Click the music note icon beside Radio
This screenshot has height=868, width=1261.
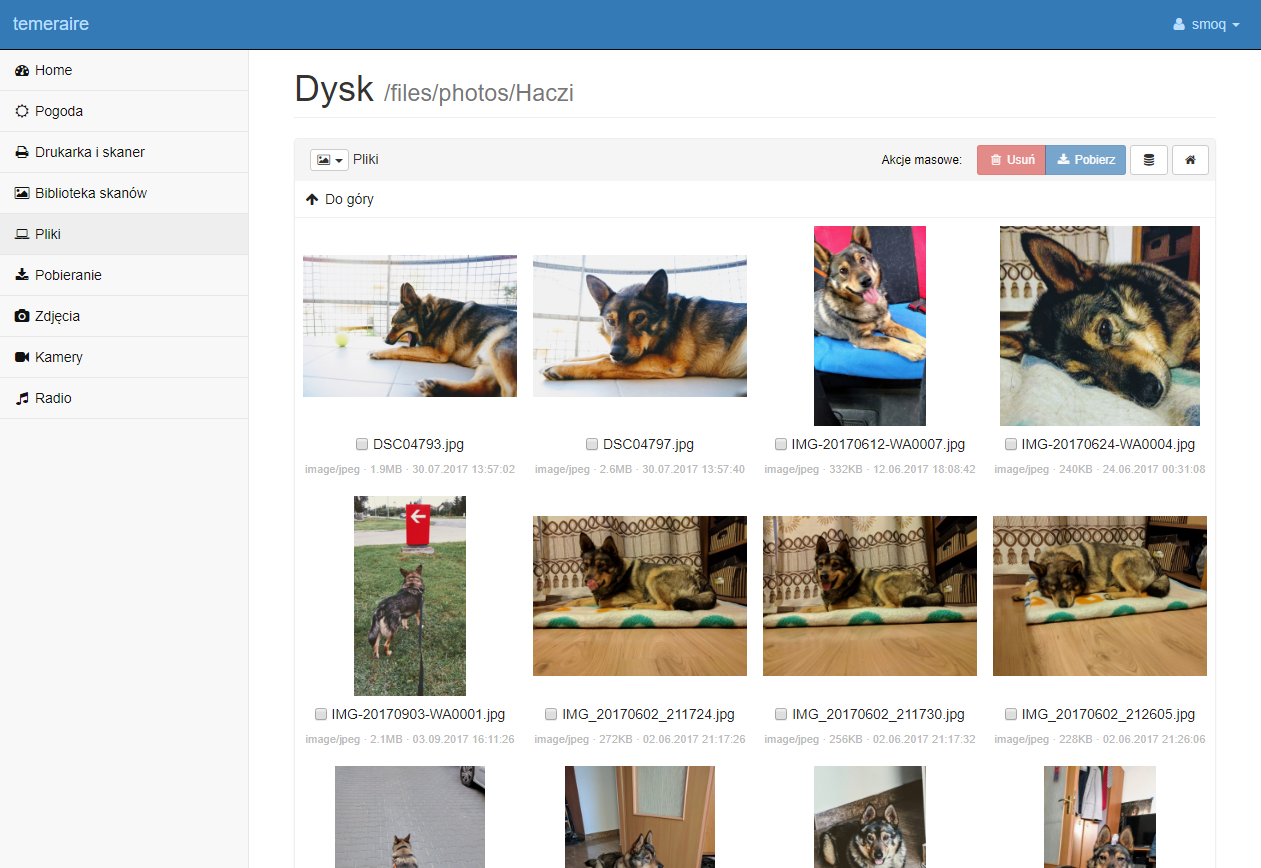22,398
